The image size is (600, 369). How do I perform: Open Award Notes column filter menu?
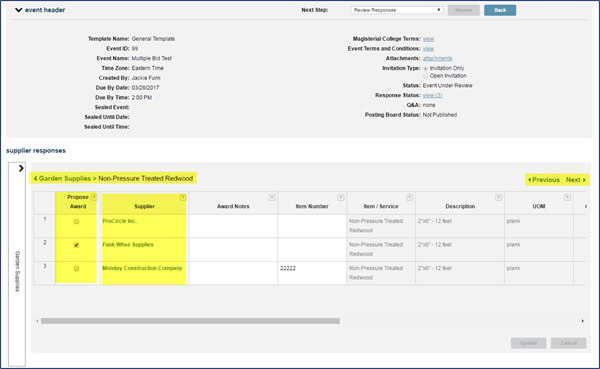tap(272, 198)
